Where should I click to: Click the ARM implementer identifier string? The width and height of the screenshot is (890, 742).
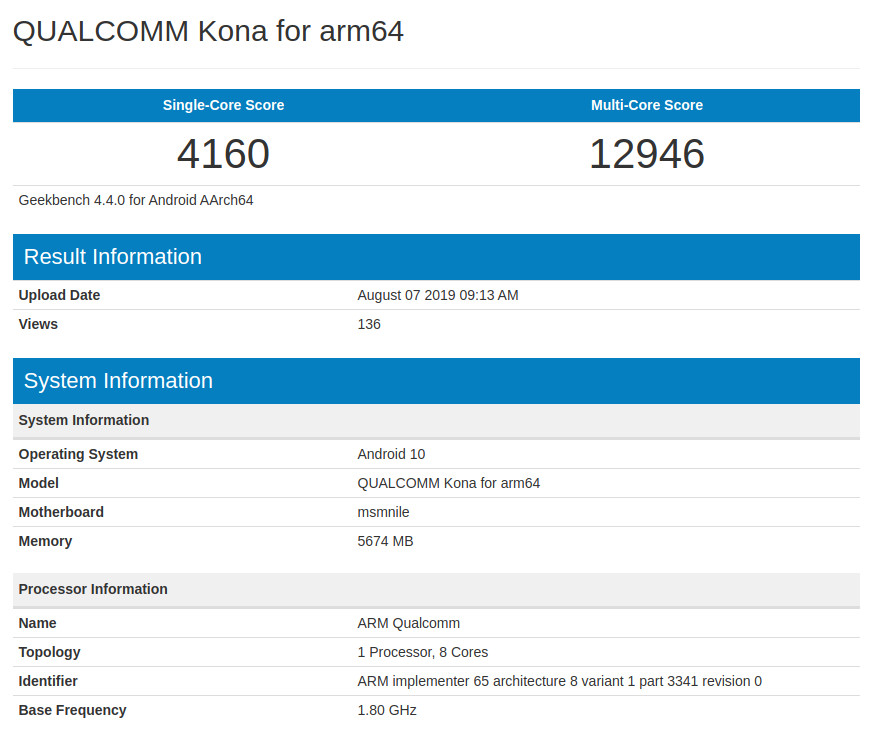click(560, 681)
